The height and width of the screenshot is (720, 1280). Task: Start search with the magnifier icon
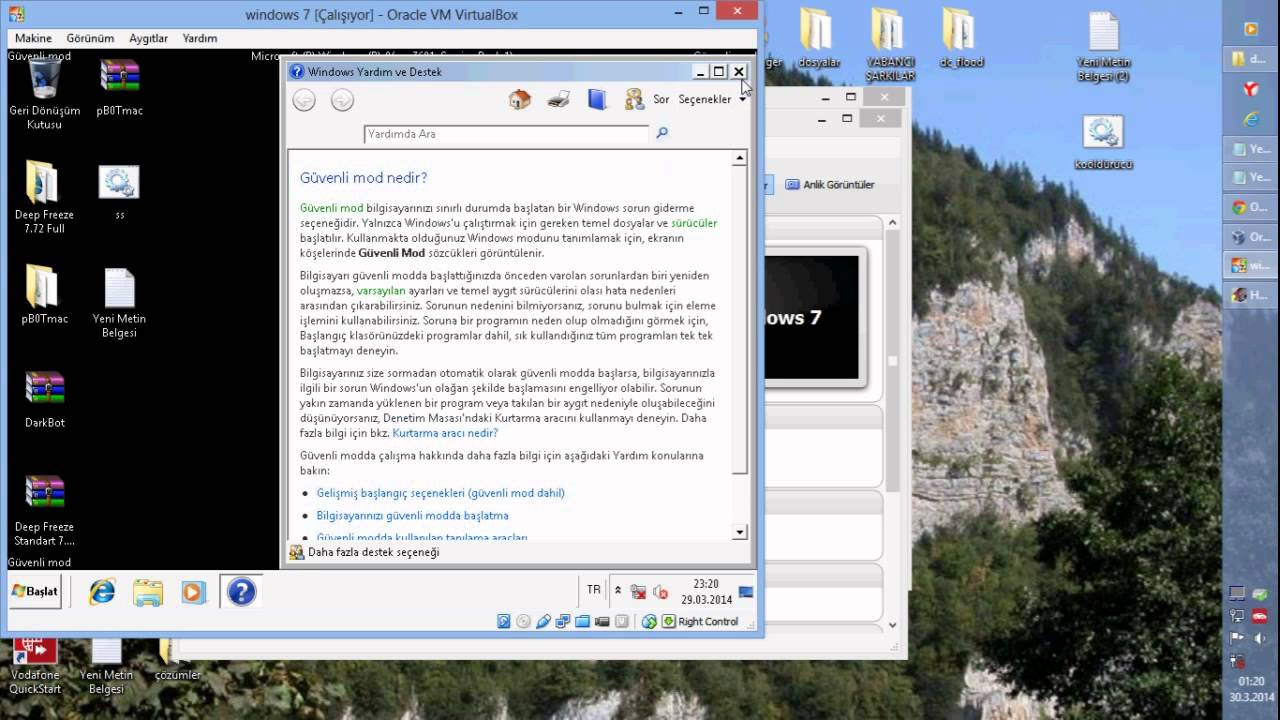pos(661,133)
